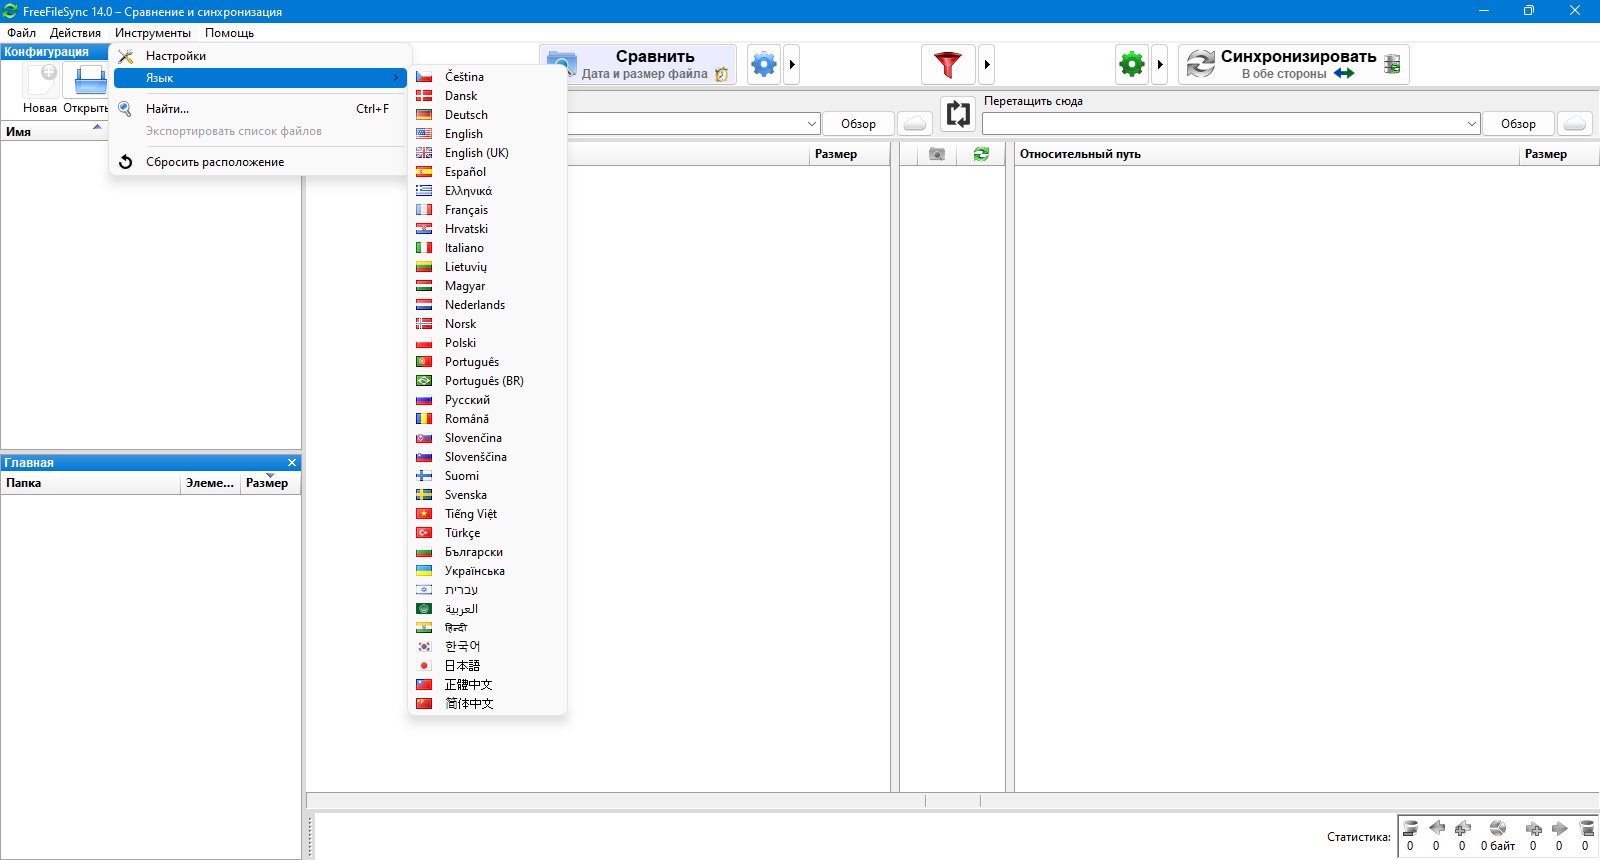Close the Главная panel
The image size is (1600, 860).
[292, 462]
